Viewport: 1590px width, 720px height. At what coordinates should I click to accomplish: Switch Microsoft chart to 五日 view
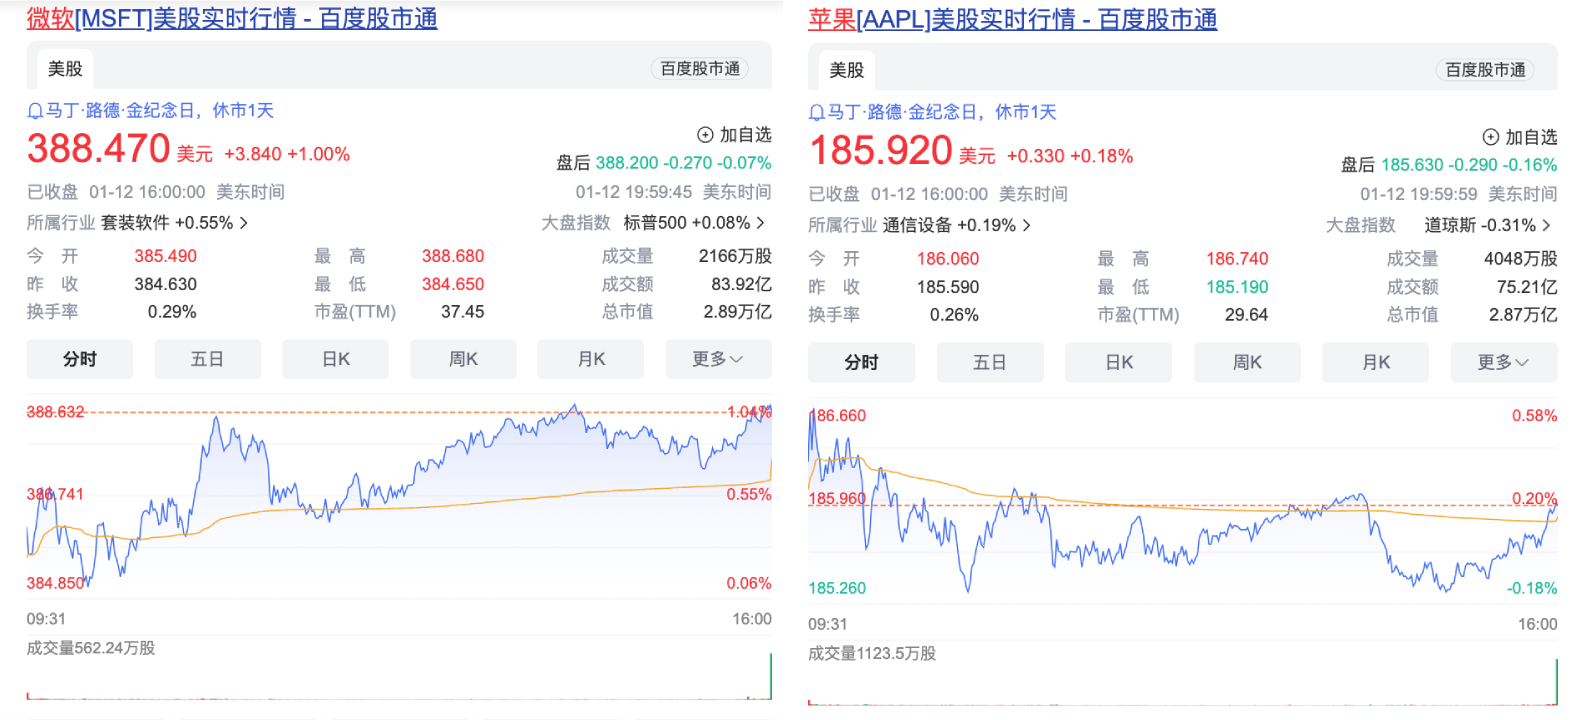pyautogui.click(x=207, y=359)
